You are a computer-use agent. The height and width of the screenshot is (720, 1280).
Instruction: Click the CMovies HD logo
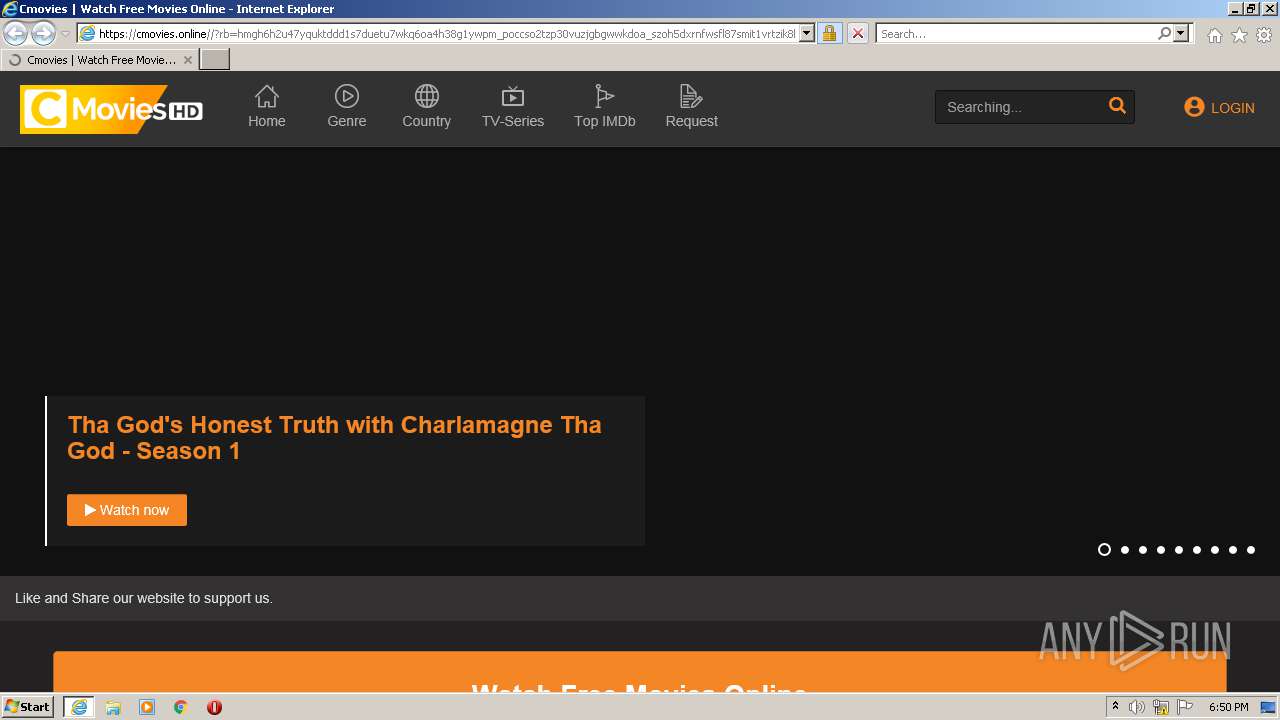pos(111,109)
